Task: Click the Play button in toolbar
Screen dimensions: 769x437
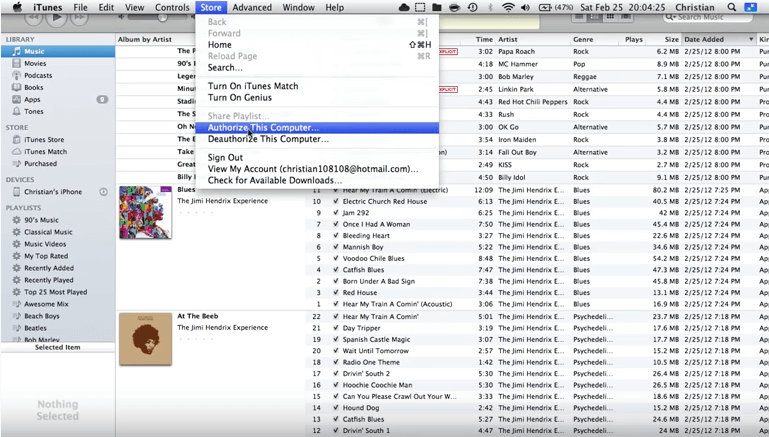Action: coord(57,18)
